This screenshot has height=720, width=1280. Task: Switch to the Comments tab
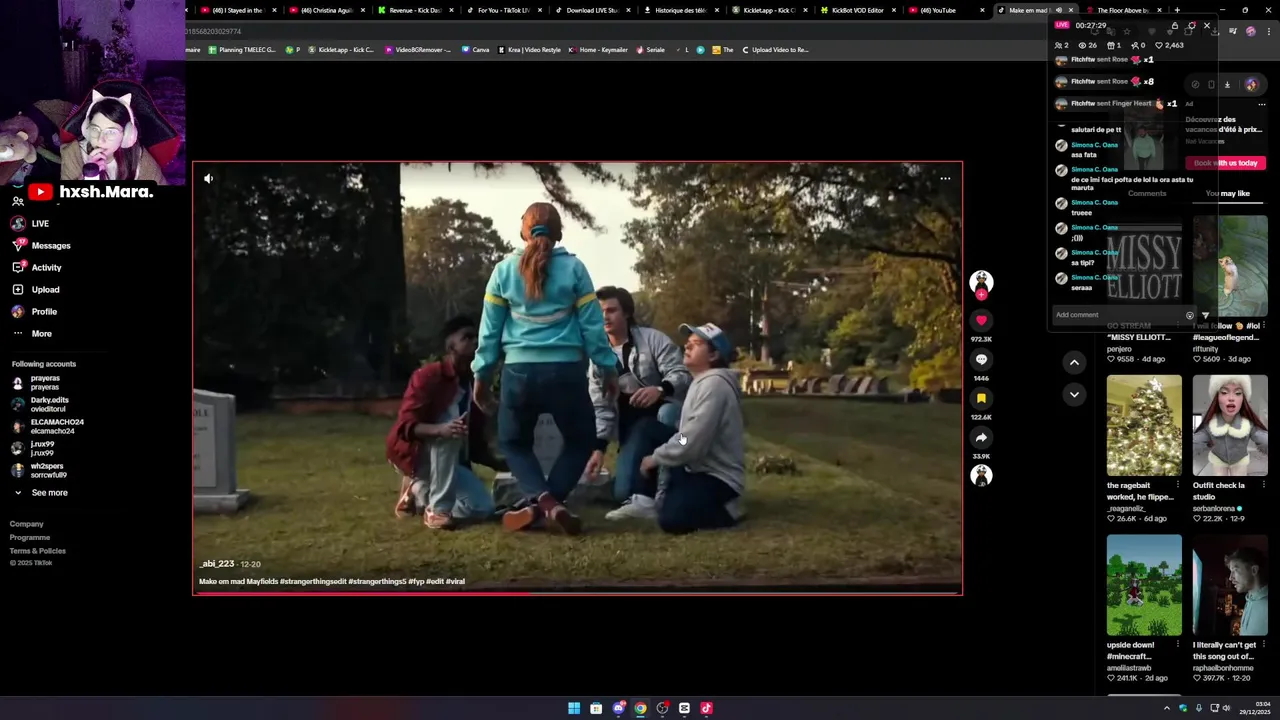coord(1147,193)
